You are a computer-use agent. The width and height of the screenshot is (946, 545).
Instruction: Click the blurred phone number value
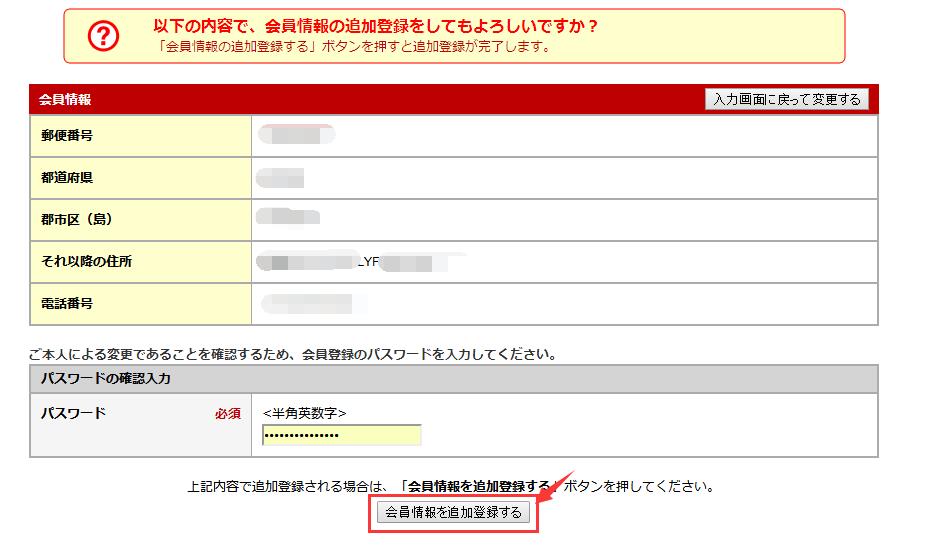point(306,303)
